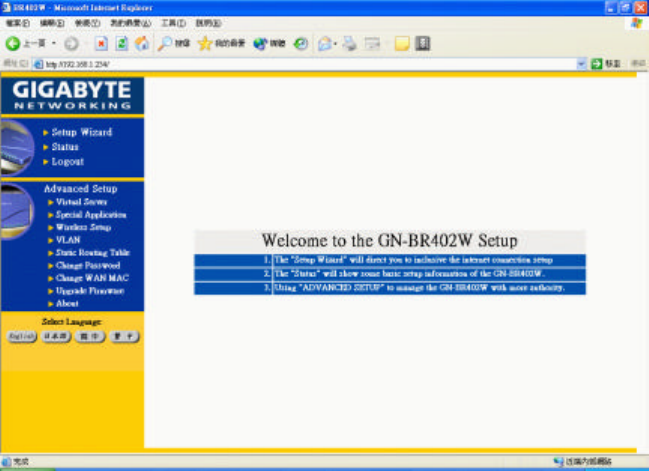The image size is (649, 471).
Task: Select the English language button
Action: click(x=22, y=336)
